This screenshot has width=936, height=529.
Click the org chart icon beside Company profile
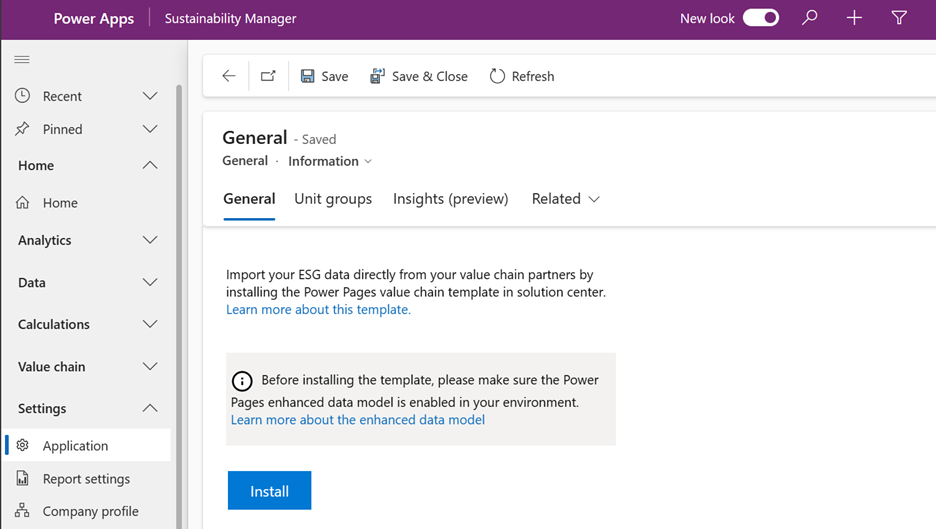pos(22,510)
